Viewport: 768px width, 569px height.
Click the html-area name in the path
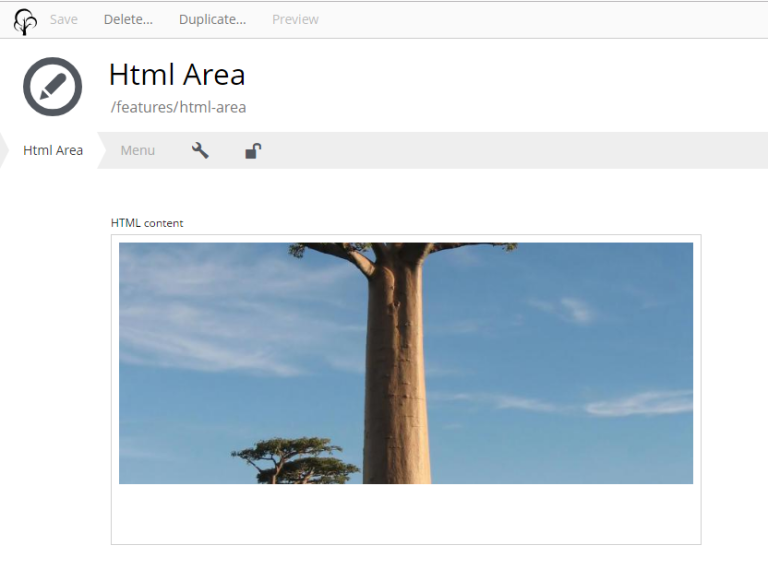click(x=213, y=107)
